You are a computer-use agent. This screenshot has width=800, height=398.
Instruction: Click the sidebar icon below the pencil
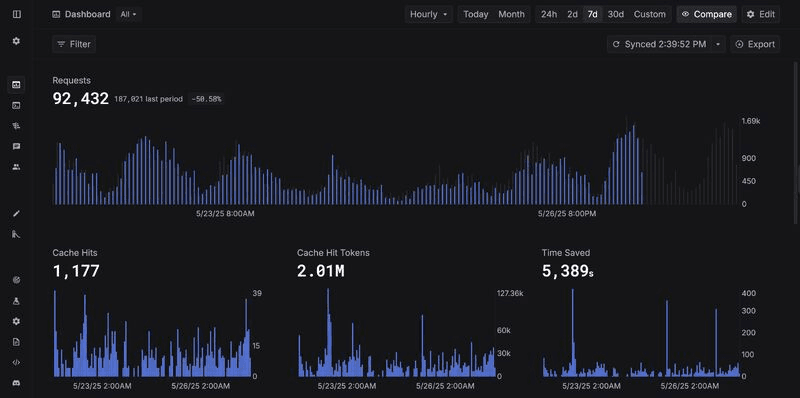click(16, 234)
